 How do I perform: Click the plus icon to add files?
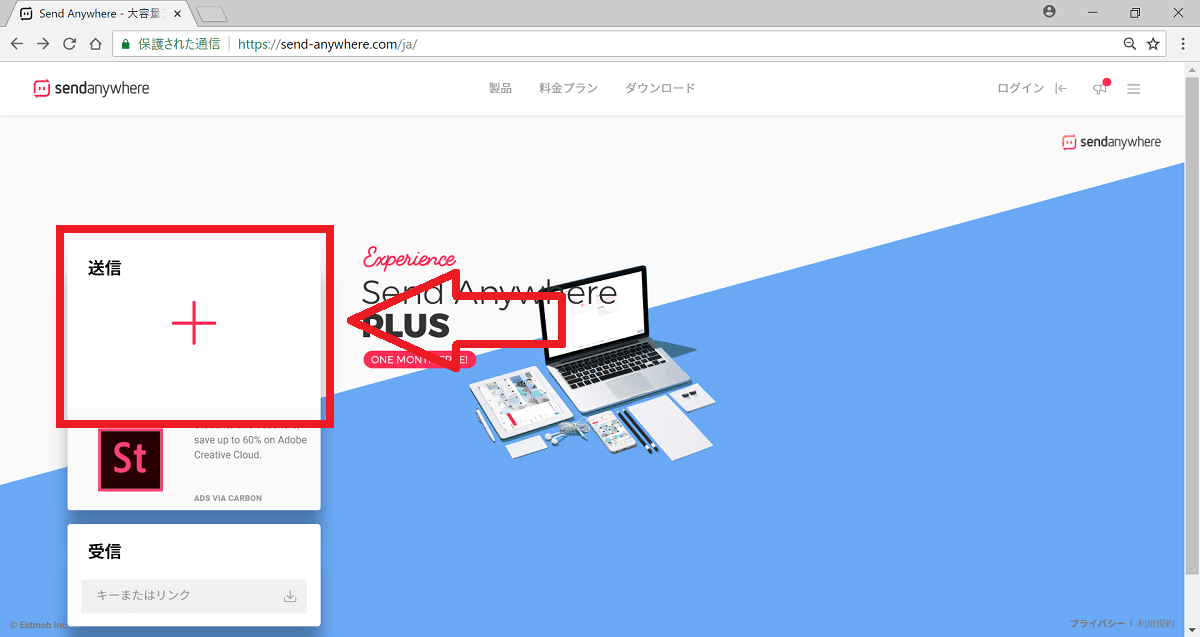tap(194, 323)
